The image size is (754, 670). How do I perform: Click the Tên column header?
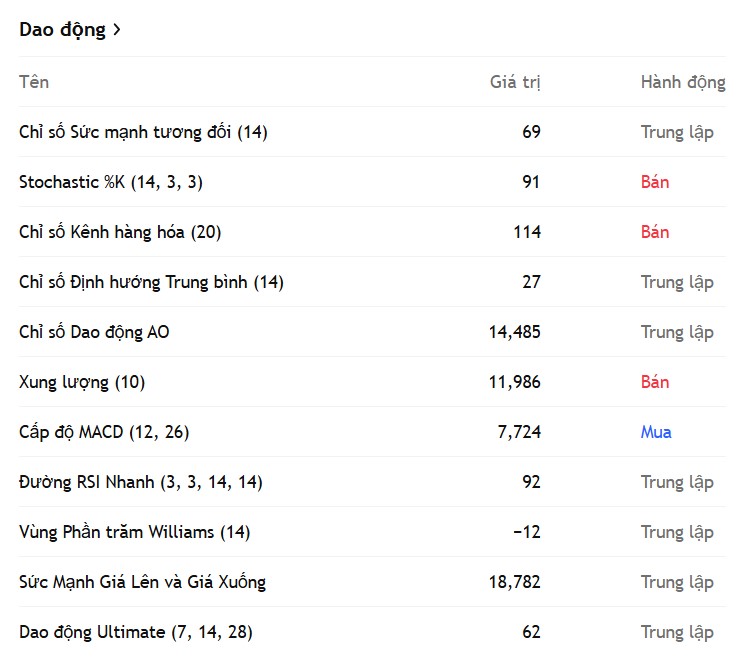[34, 82]
